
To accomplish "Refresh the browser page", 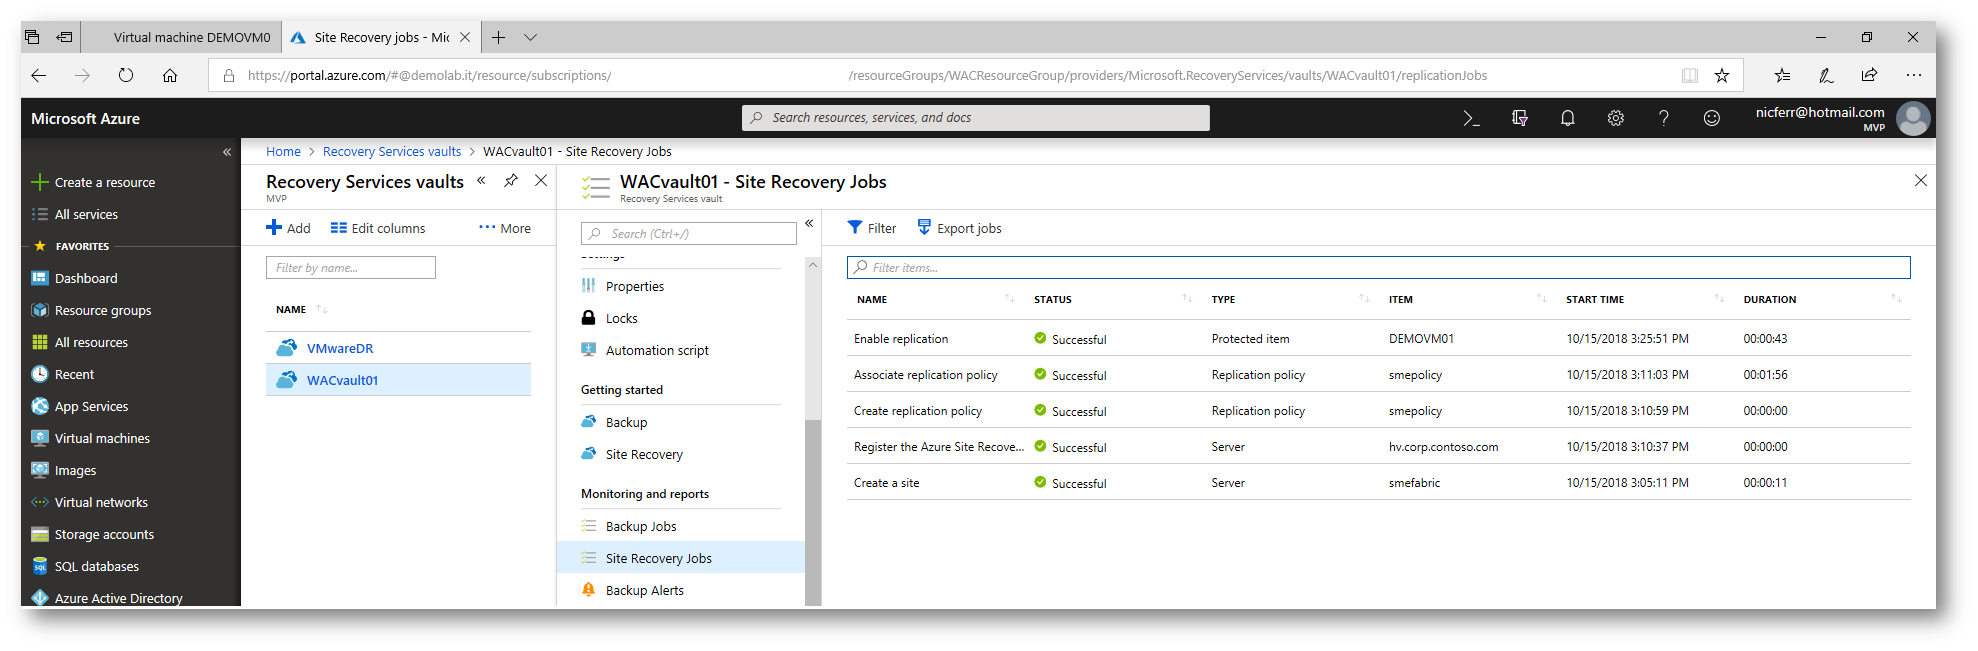I will pos(126,75).
